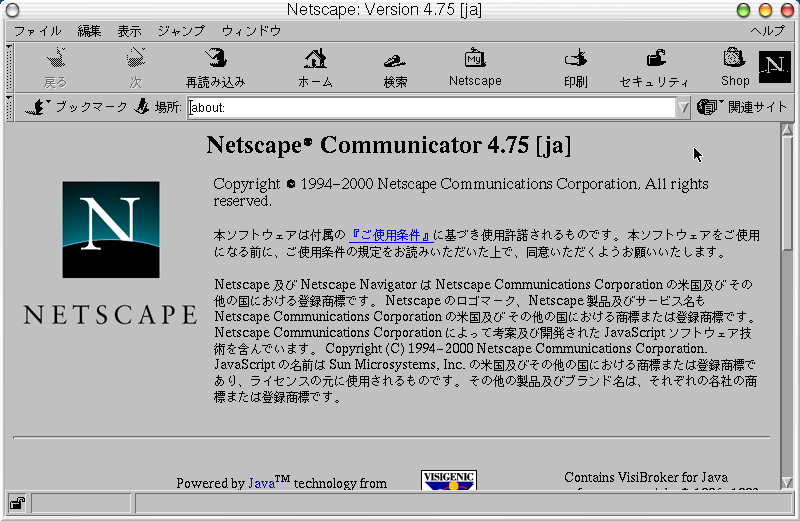Click the Copyright 1994-2000 Netscape text
This screenshot has width=800, height=521.
click(461, 192)
